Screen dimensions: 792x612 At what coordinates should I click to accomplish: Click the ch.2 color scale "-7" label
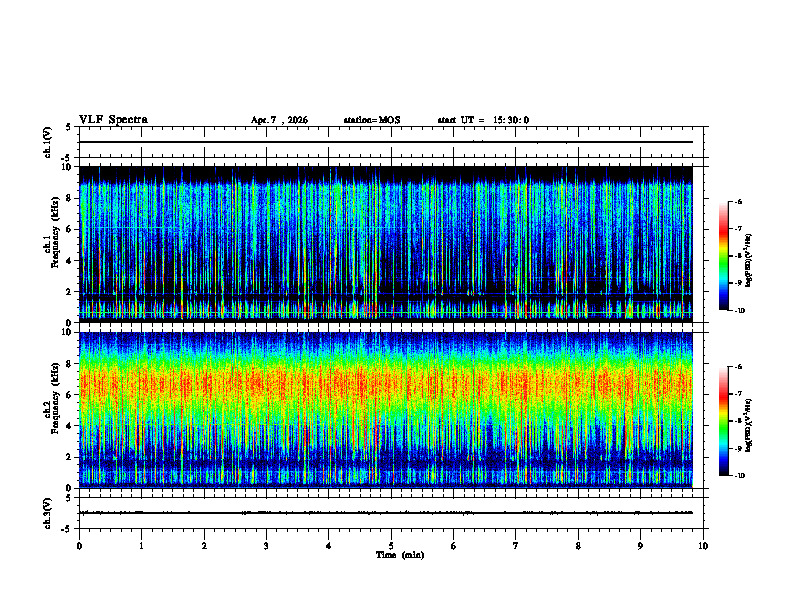click(738, 394)
